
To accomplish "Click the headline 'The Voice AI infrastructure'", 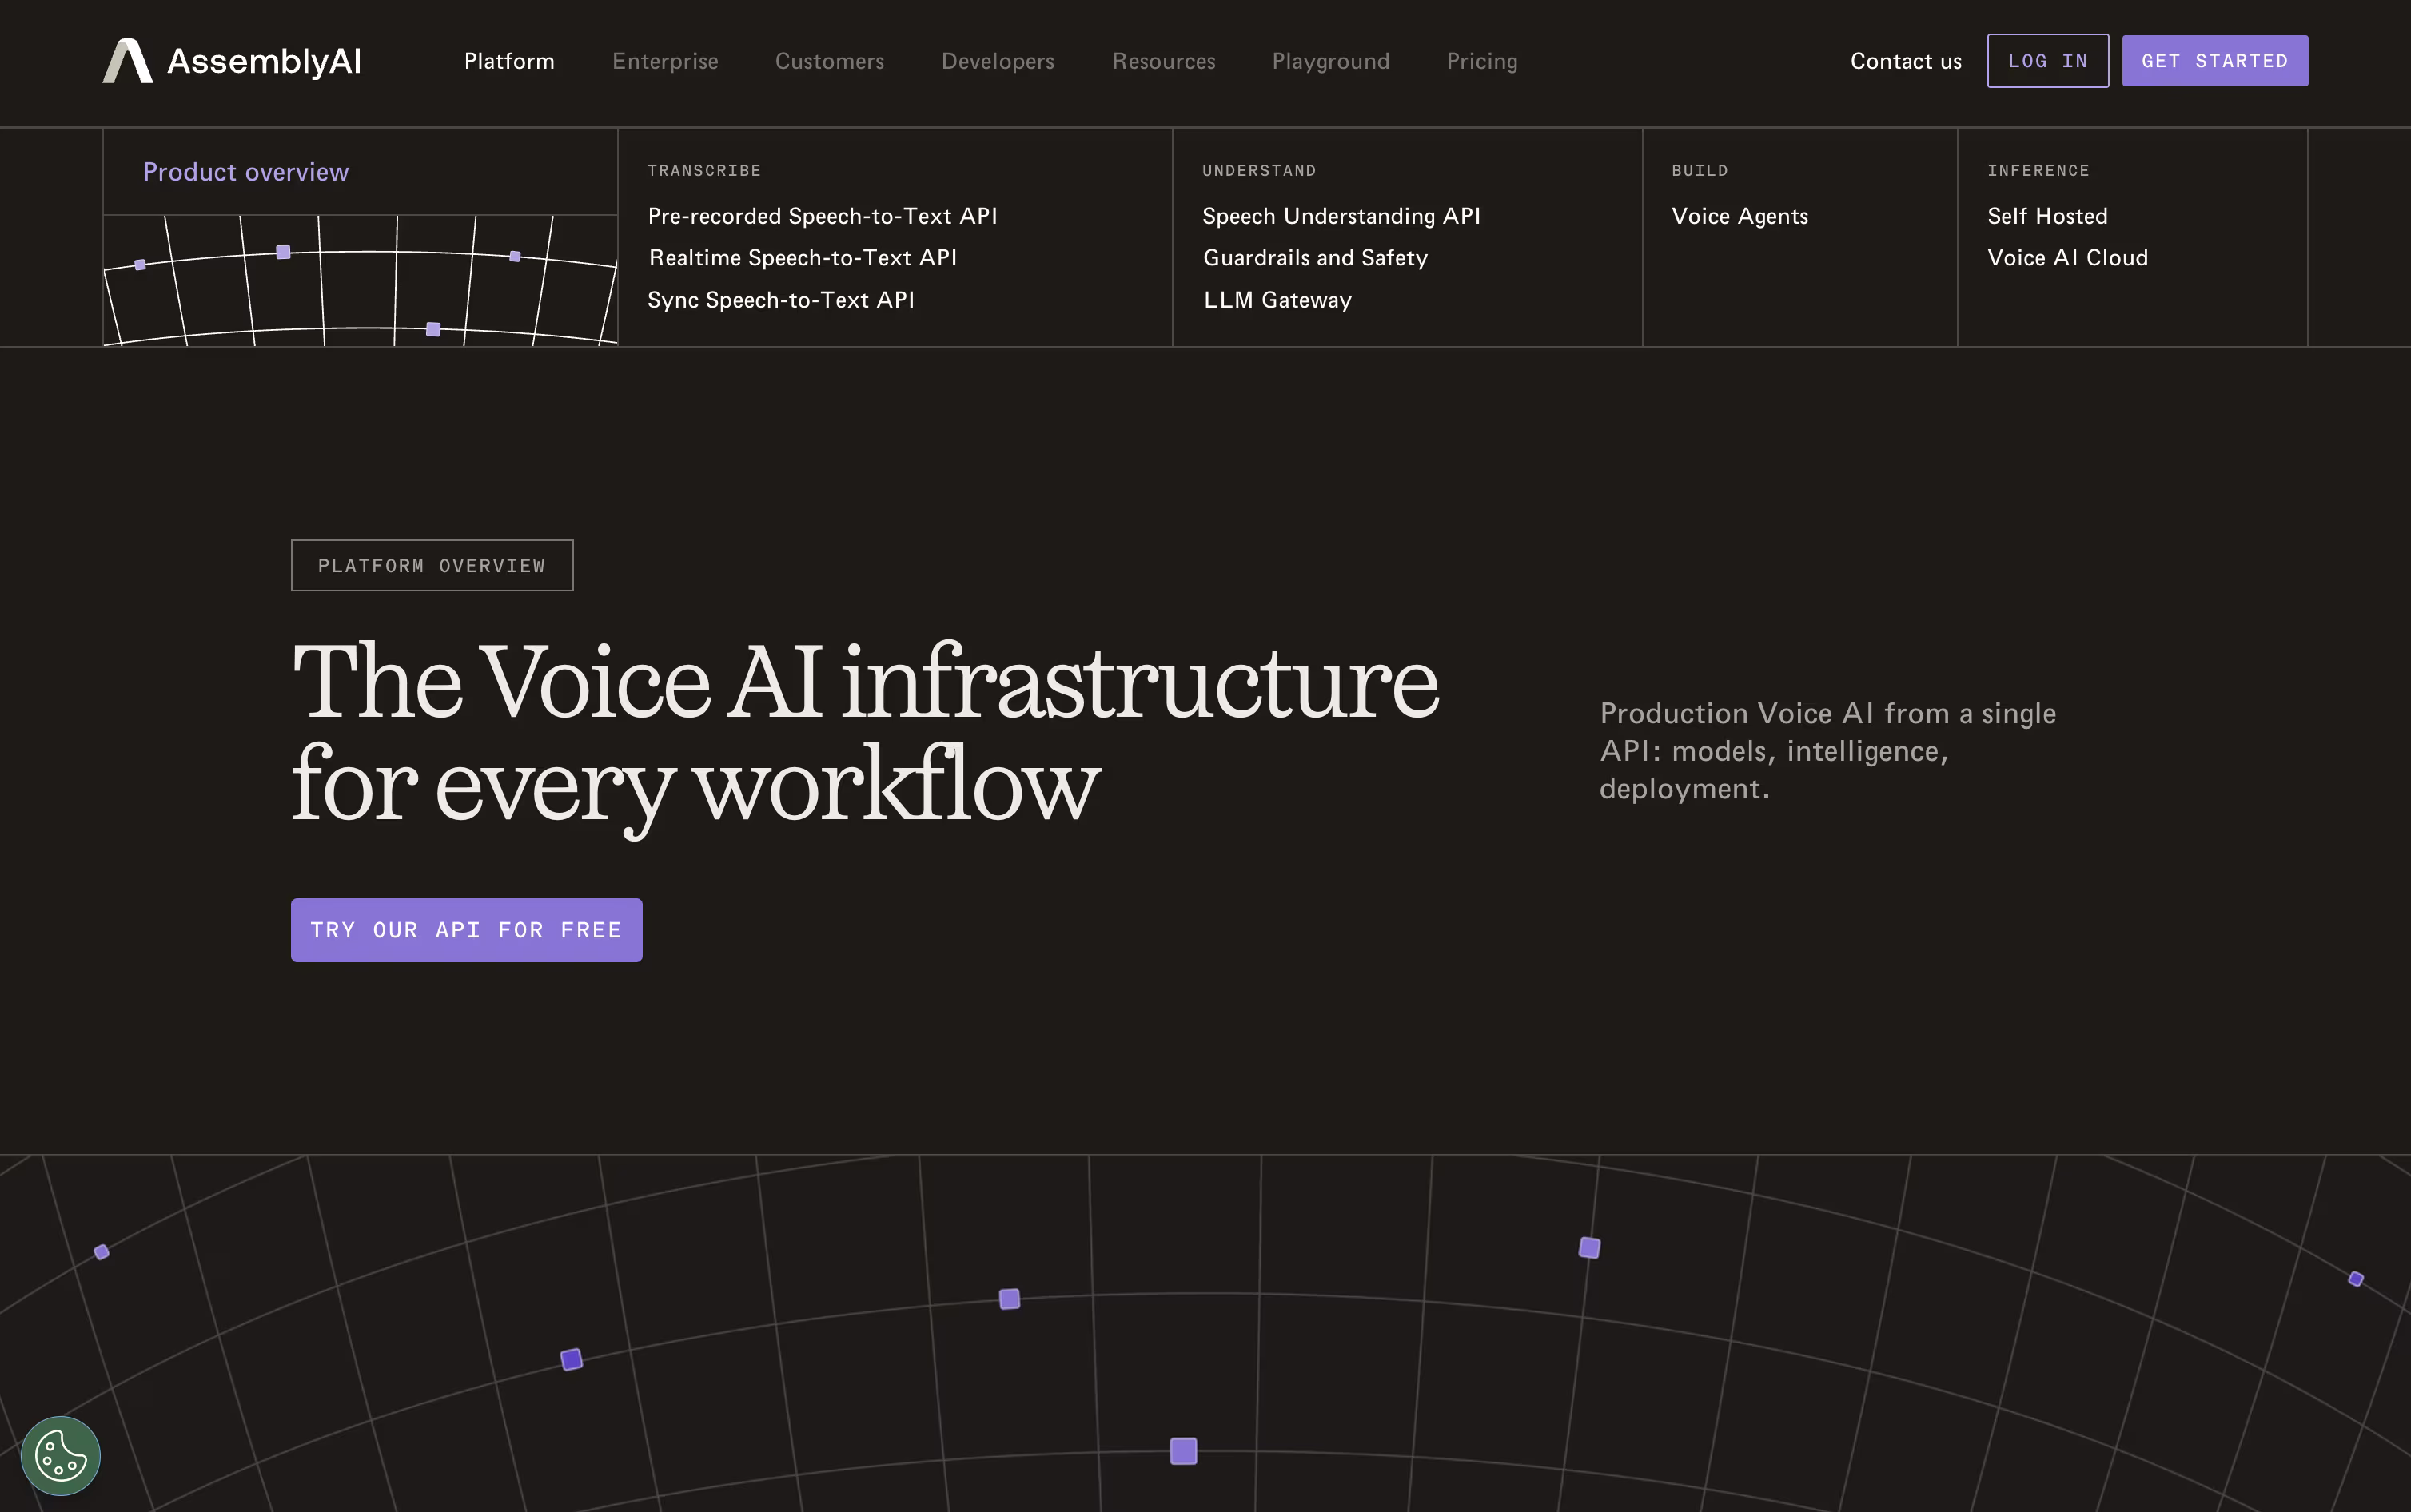I will (866, 681).
